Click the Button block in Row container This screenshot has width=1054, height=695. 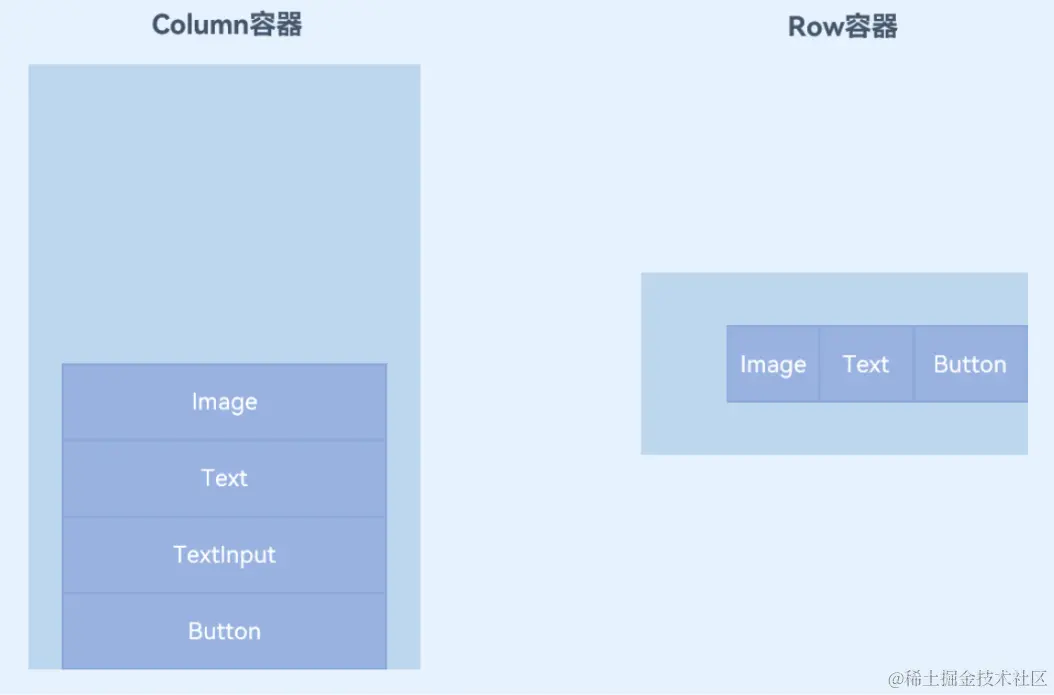[971, 364]
